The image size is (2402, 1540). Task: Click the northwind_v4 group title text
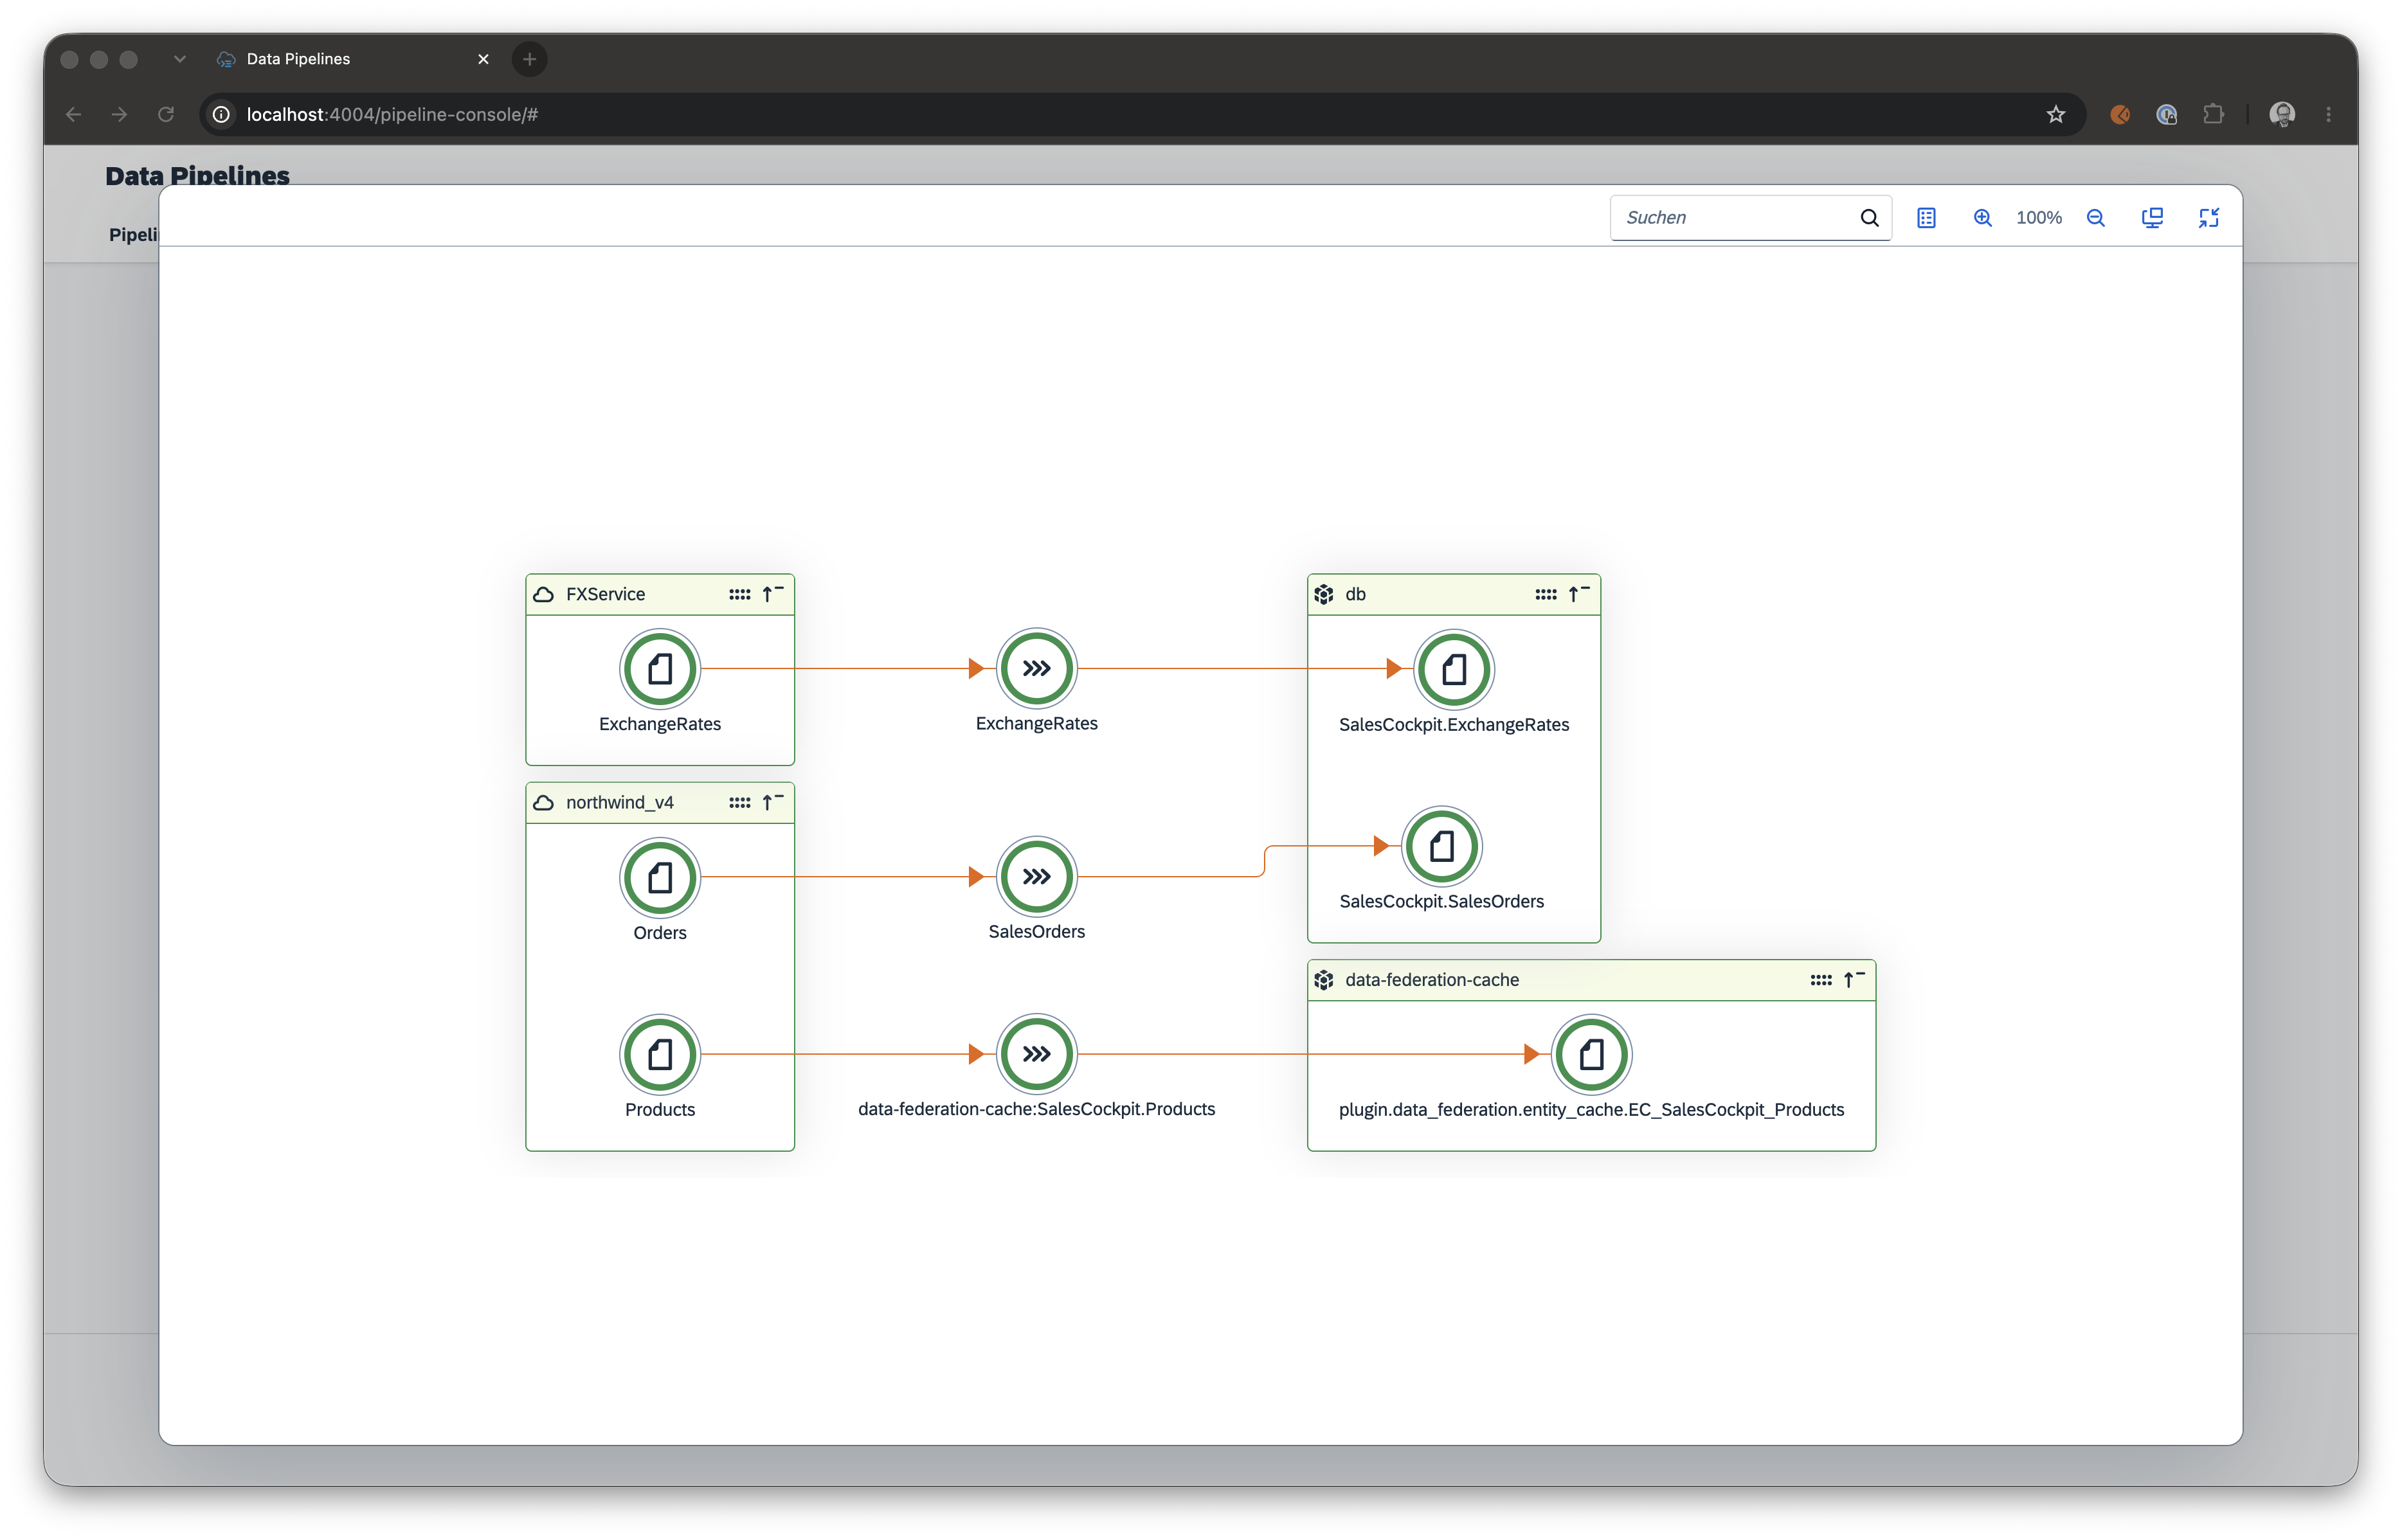620,802
